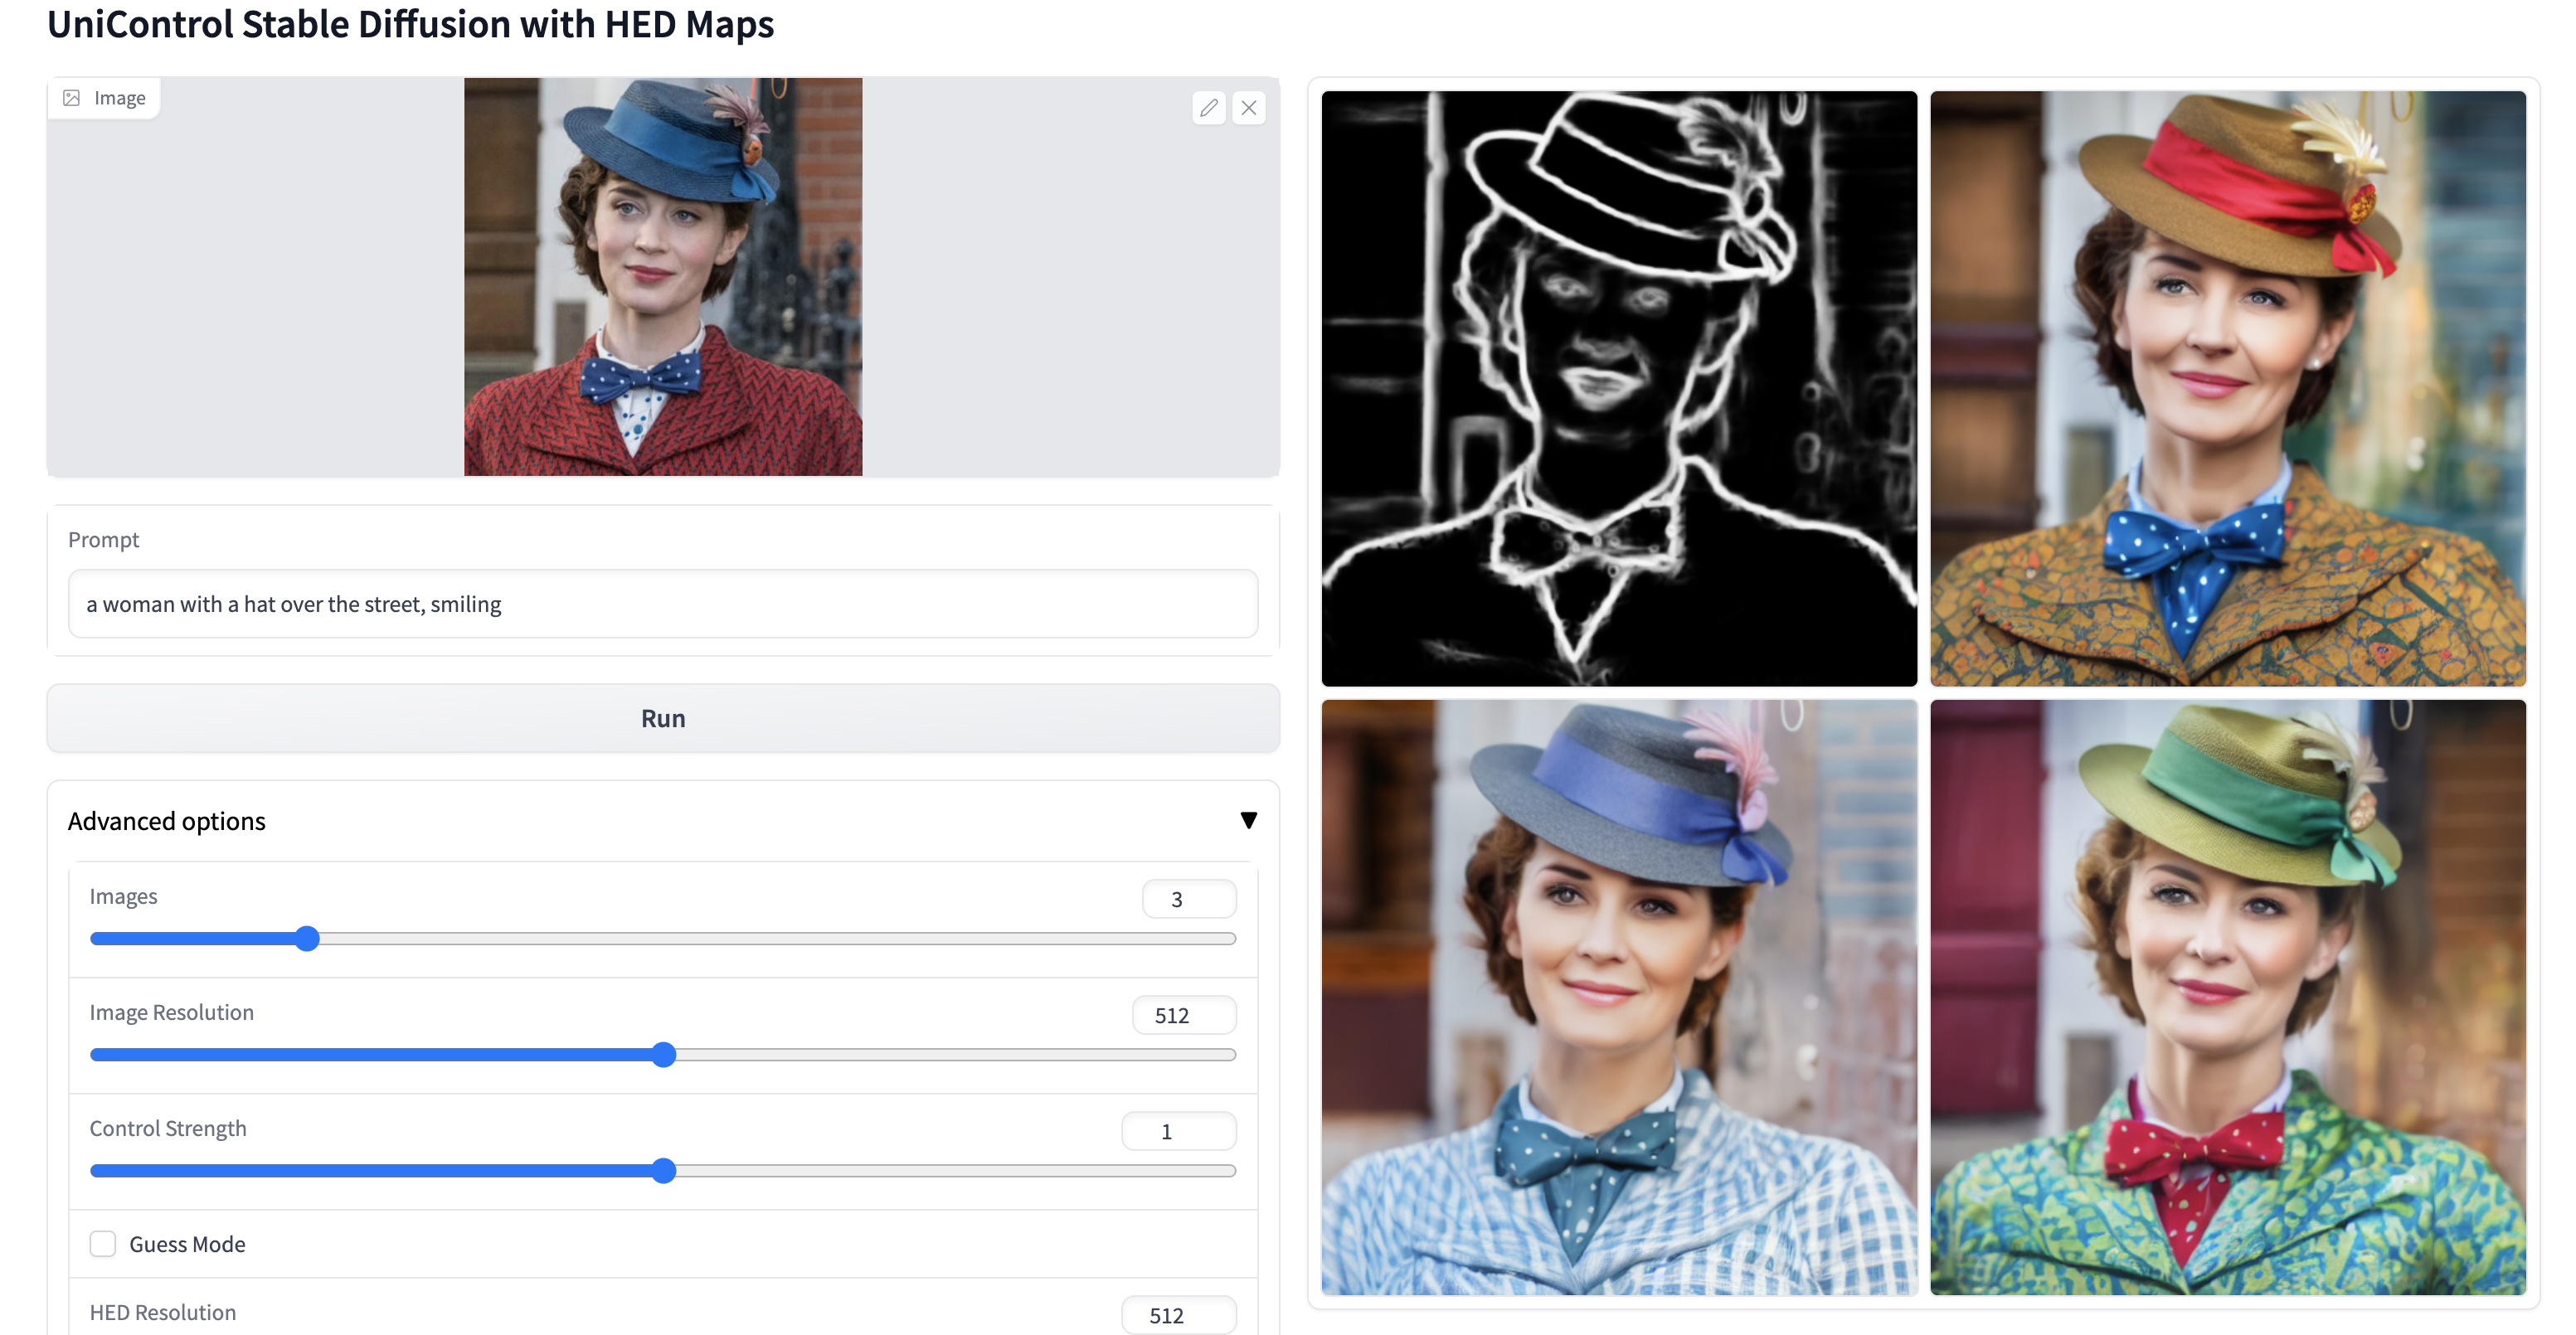The image size is (2576, 1335).
Task: Click the pencil edit icon on image
Action: point(1208,108)
